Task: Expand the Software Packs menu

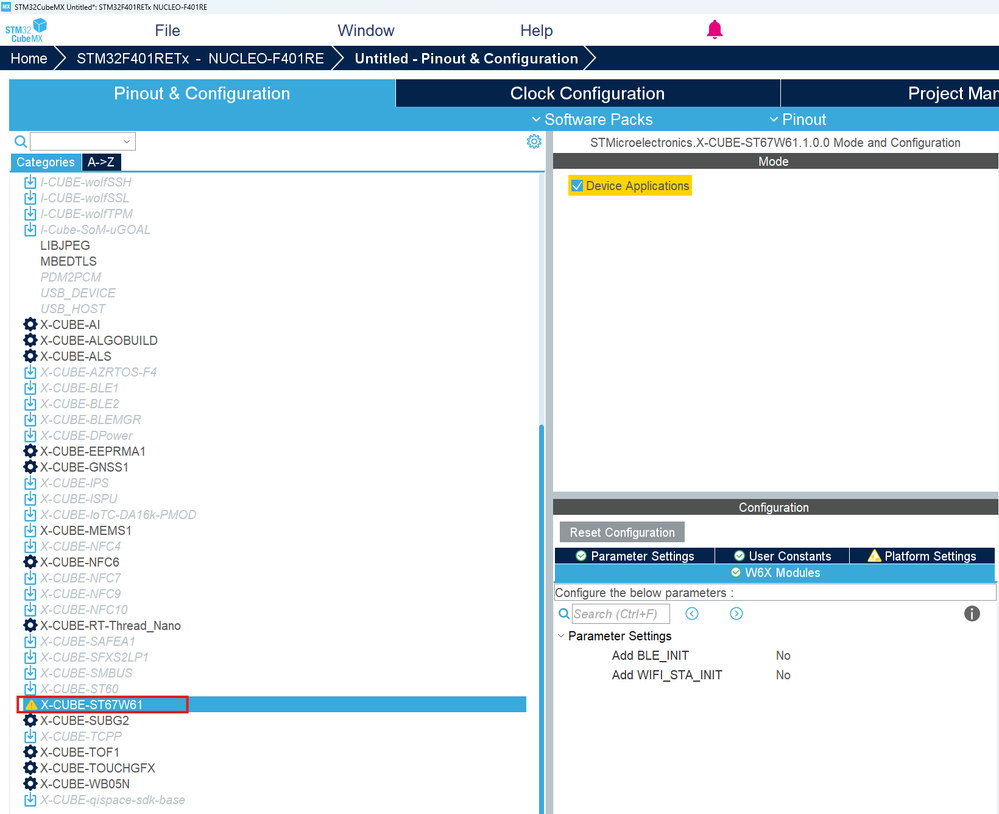Action: pos(592,120)
